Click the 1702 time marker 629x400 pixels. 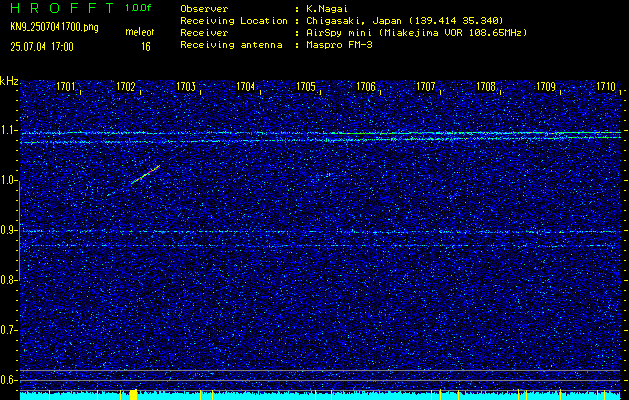pyautogui.click(x=126, y=86)
